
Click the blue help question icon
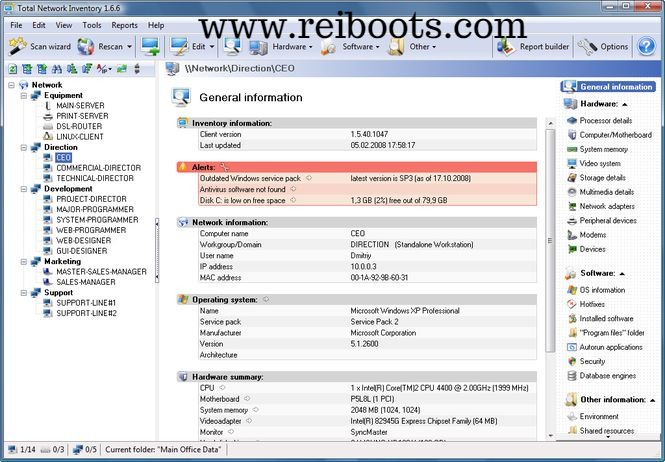click(x=646, y=47)
